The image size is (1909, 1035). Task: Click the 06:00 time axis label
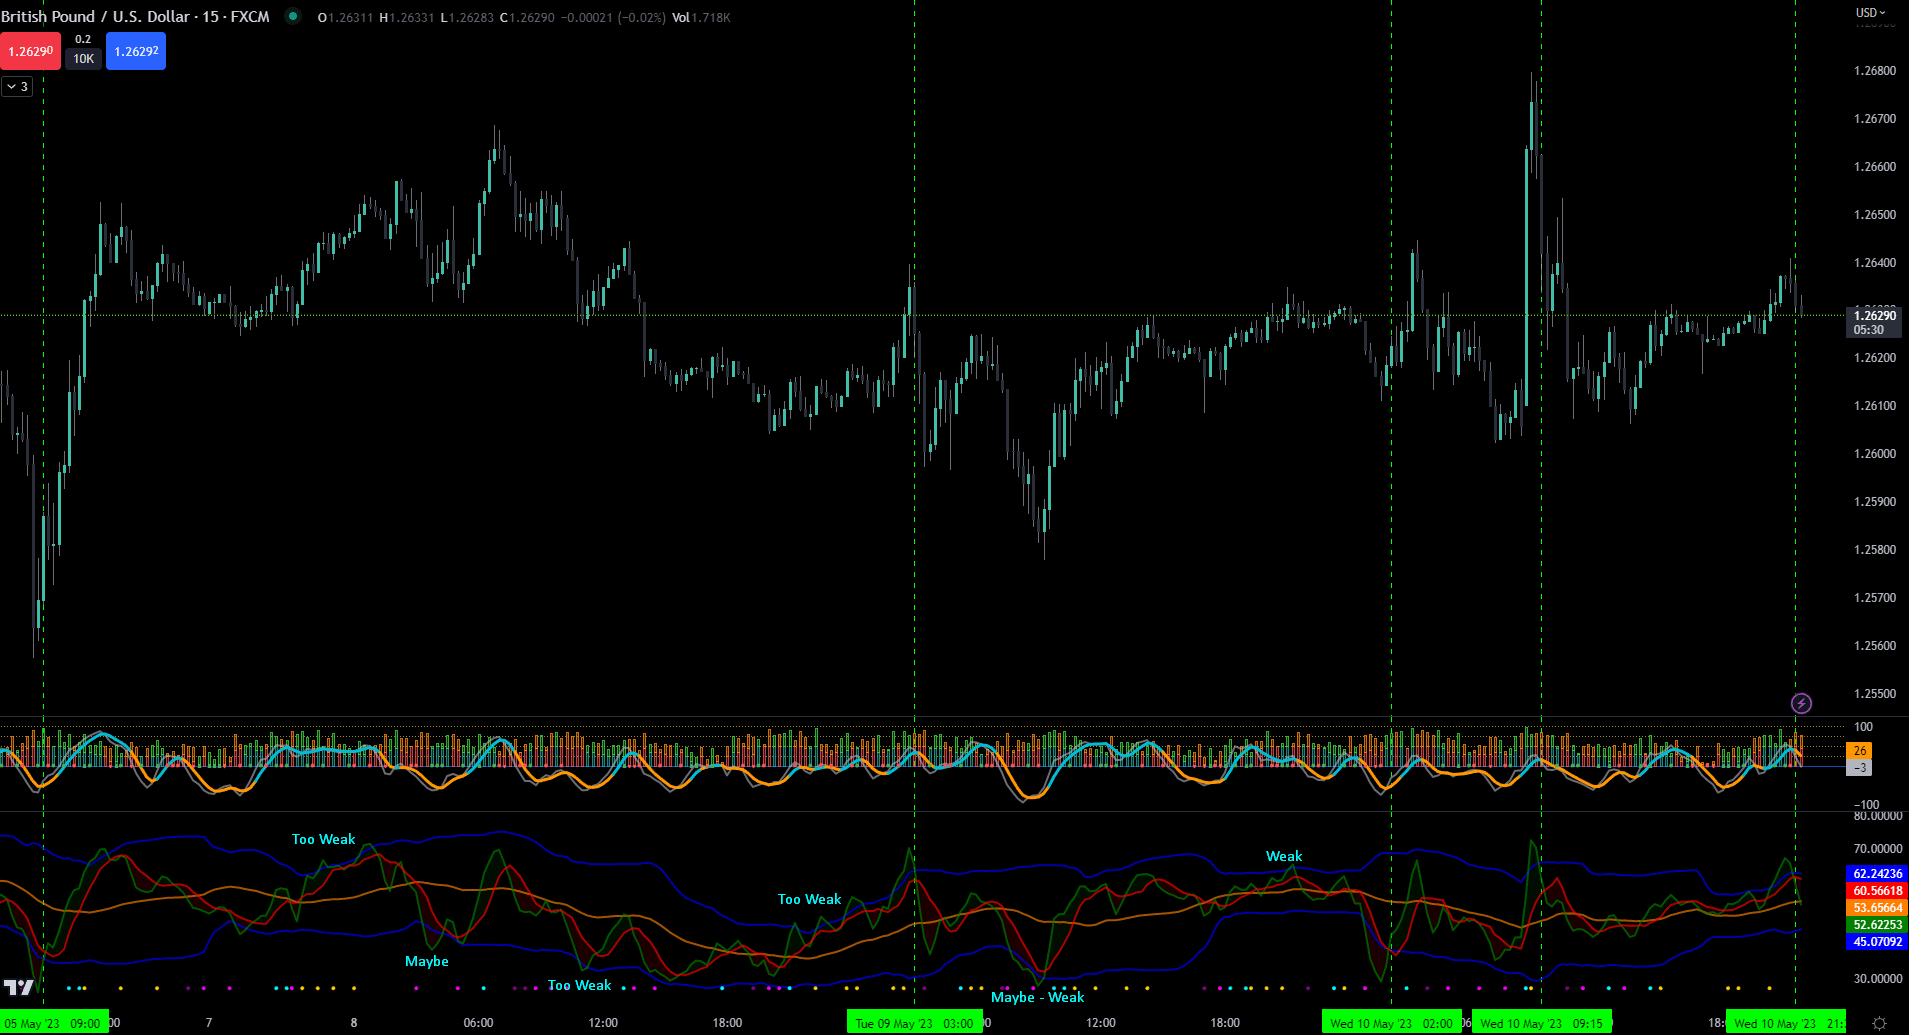(x=478, y=1023)
